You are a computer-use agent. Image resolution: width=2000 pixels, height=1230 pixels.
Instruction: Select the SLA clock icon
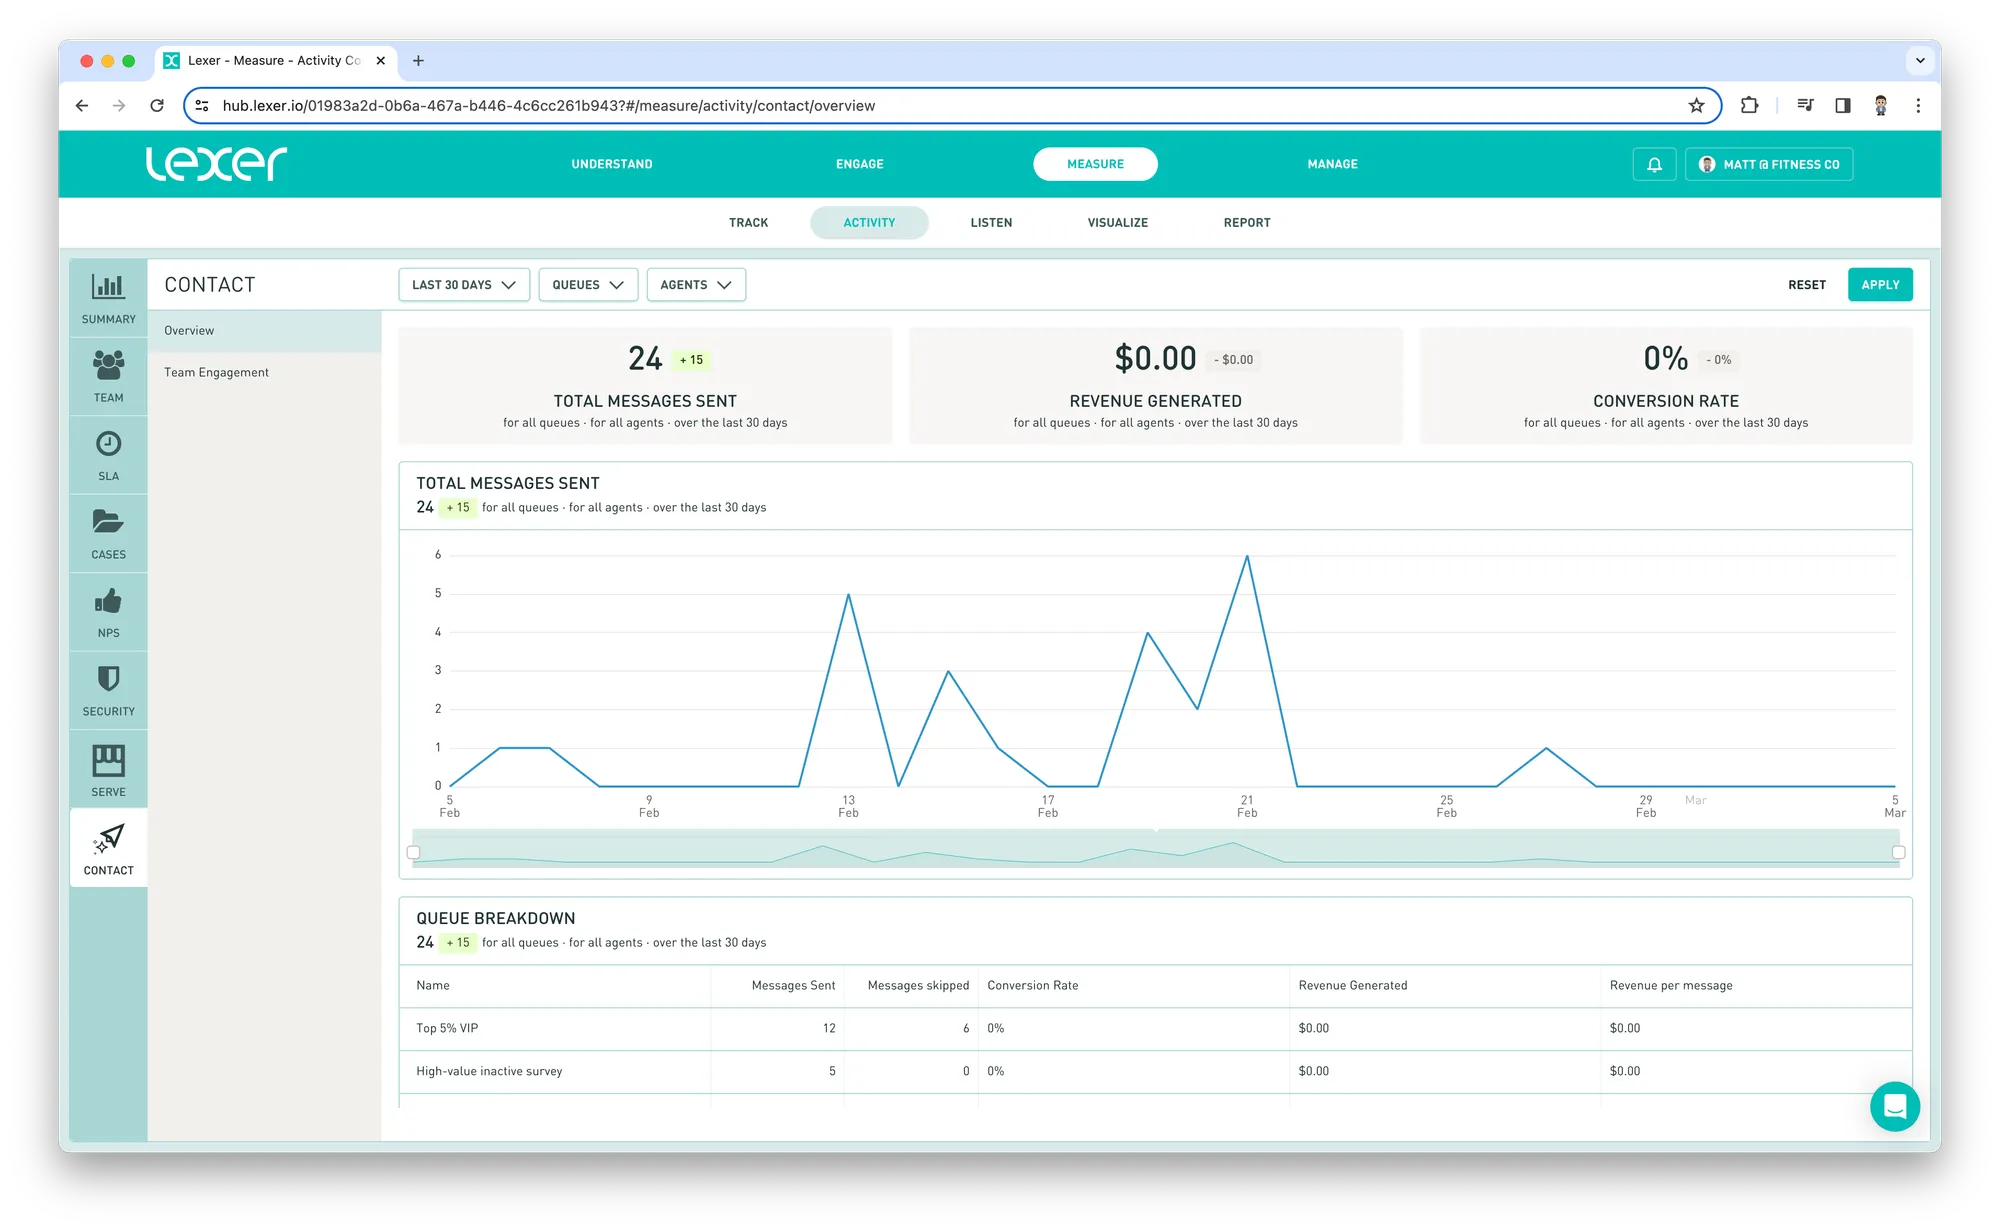click(x=108, y=444)
